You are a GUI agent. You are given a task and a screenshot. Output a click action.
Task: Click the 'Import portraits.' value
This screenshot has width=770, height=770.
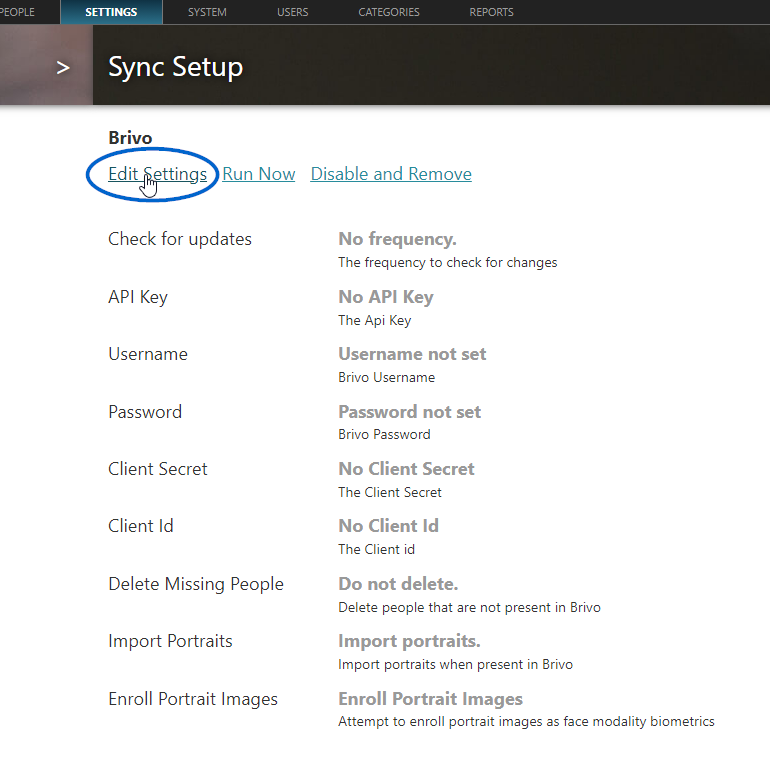[x=409, y=641]
